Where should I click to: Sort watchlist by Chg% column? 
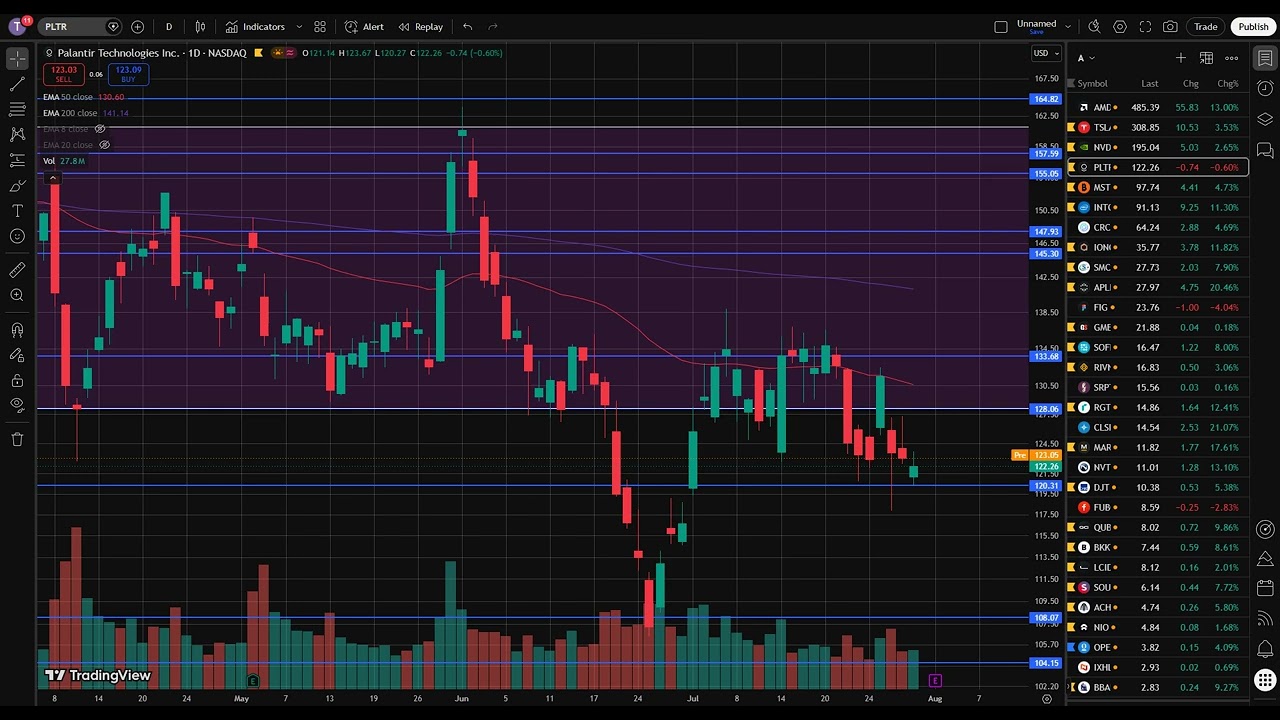(1227, 84)
